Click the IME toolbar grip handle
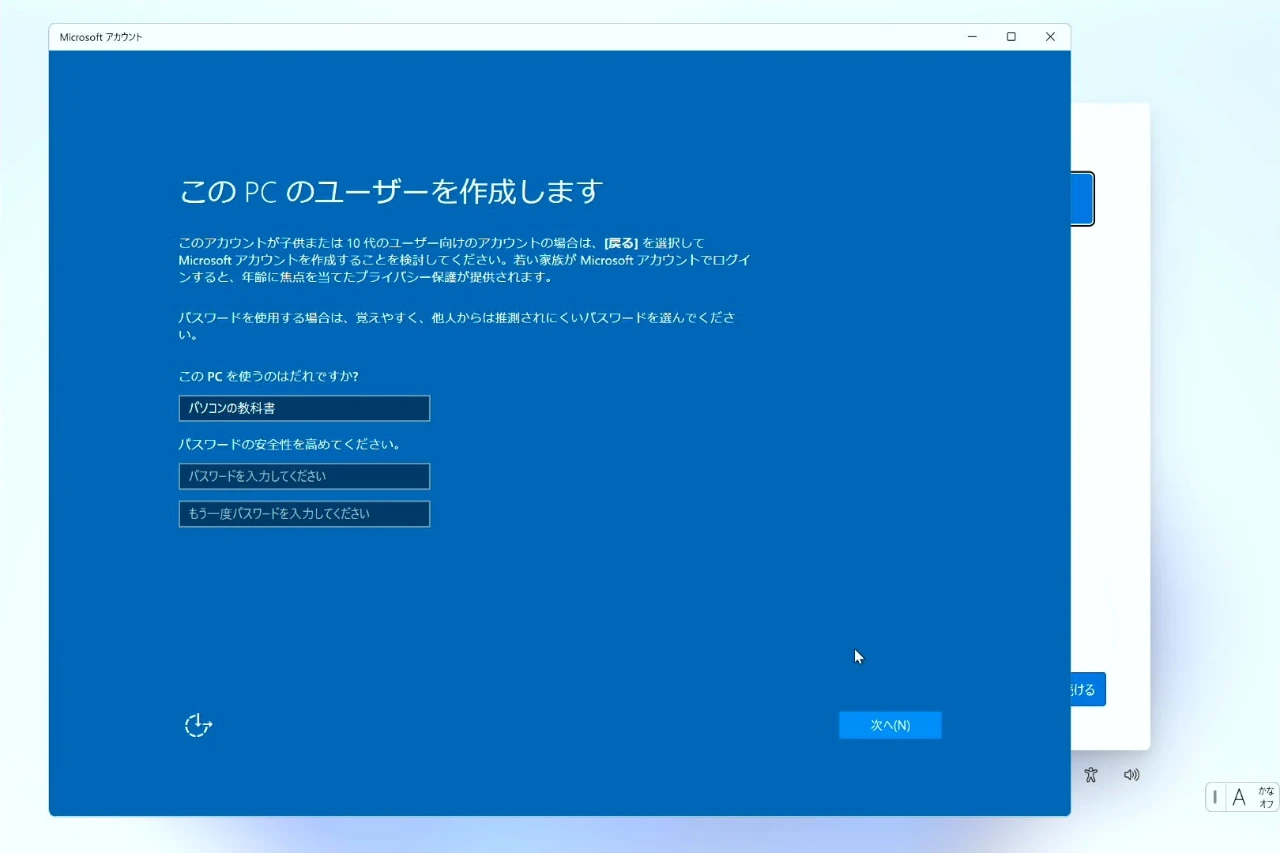Image resolution: width=1280 pixels, height=853 pixels. point(1215,797)
